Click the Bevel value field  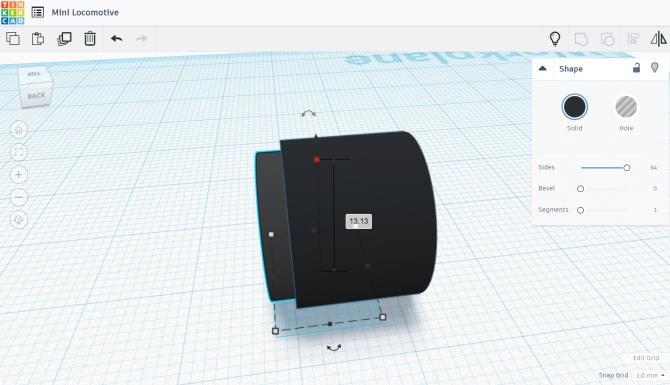point(655,189)
